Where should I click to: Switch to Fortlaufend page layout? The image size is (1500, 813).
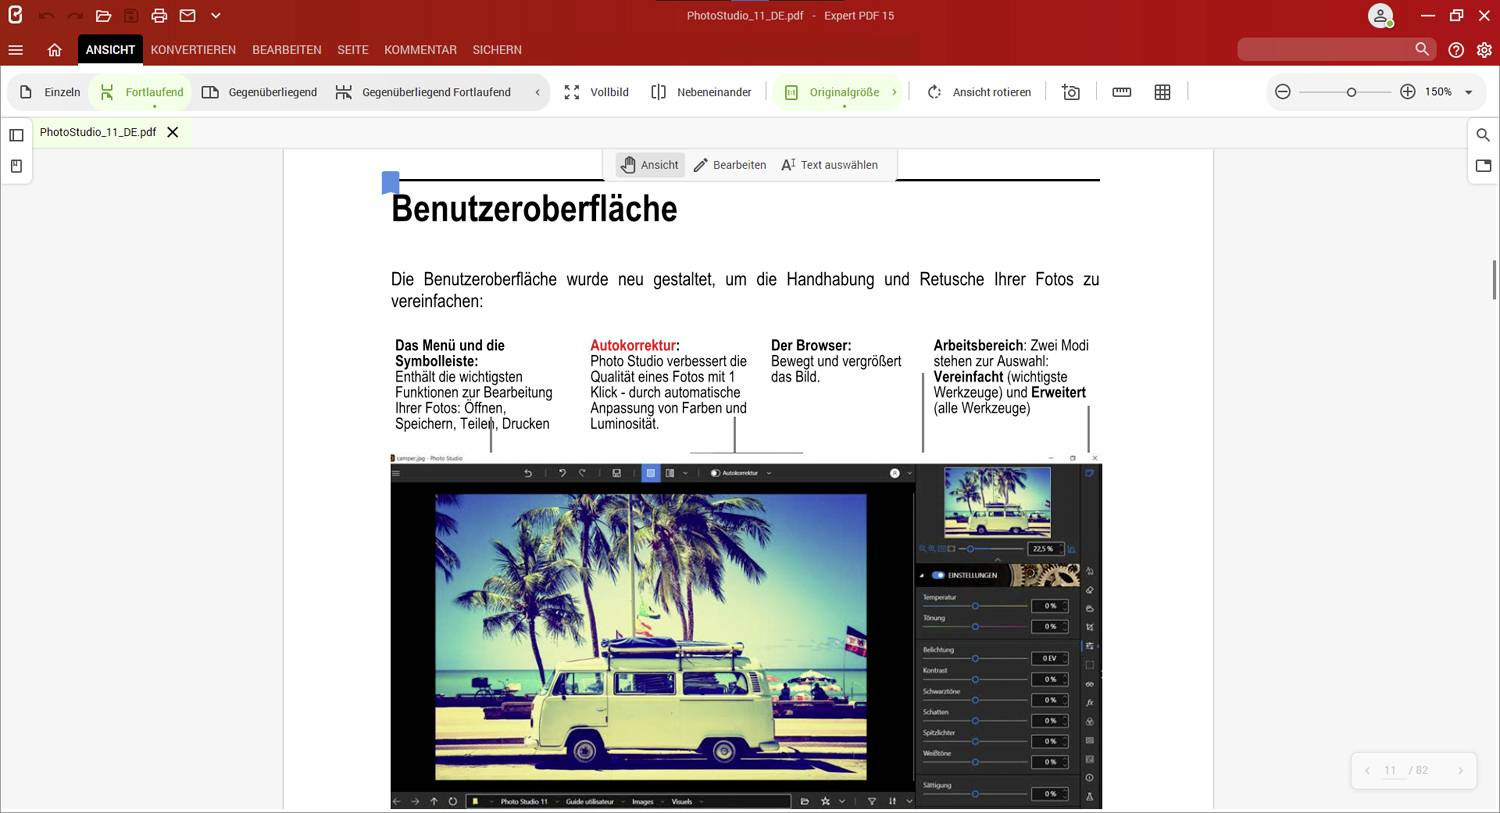tap(139, 91)
